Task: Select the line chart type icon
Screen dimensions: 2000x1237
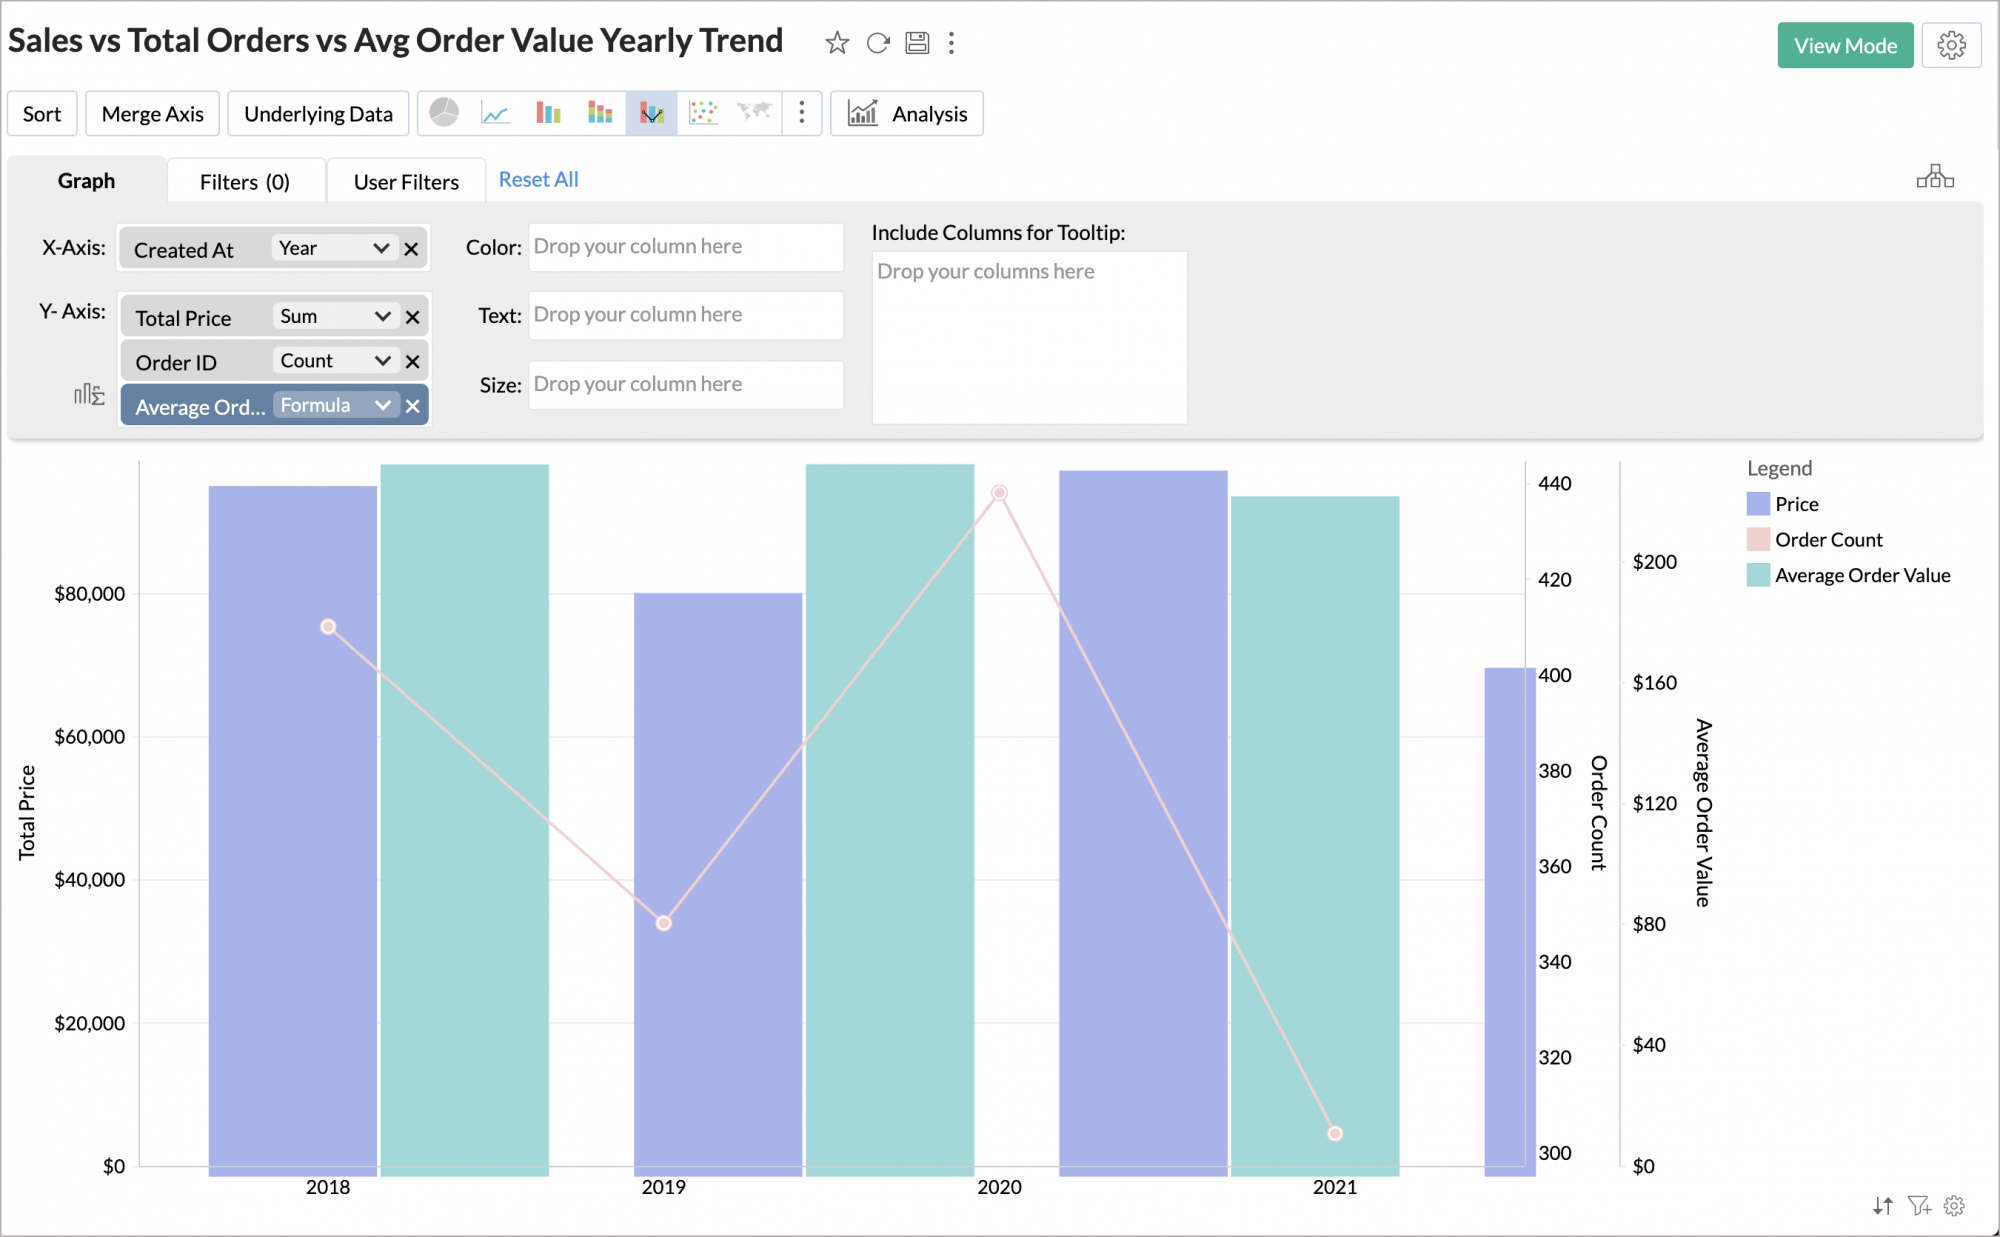Action: coord(495,113)
